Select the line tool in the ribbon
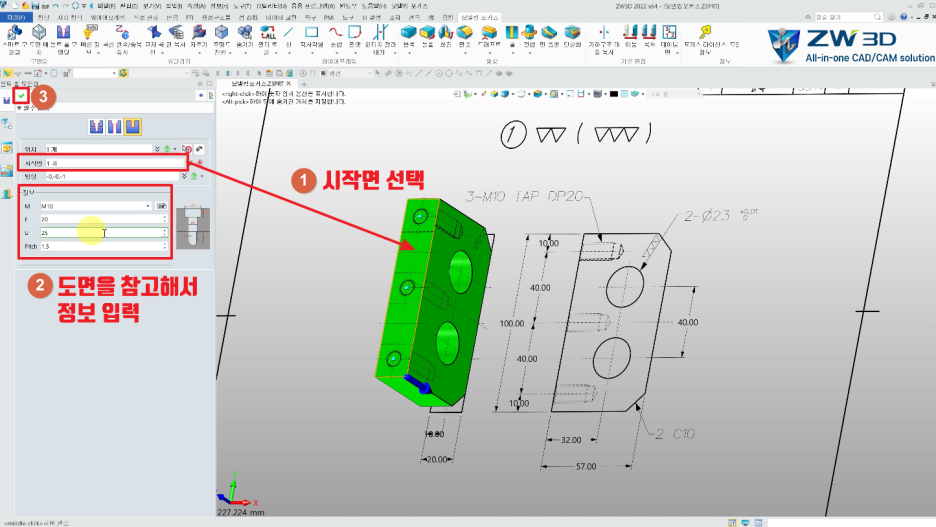The image size is (936, 527). pyautogui.click(x=289, y=32)
